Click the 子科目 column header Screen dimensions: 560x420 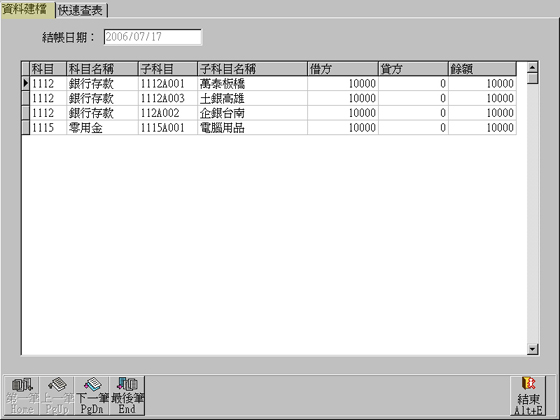[168, 69]
